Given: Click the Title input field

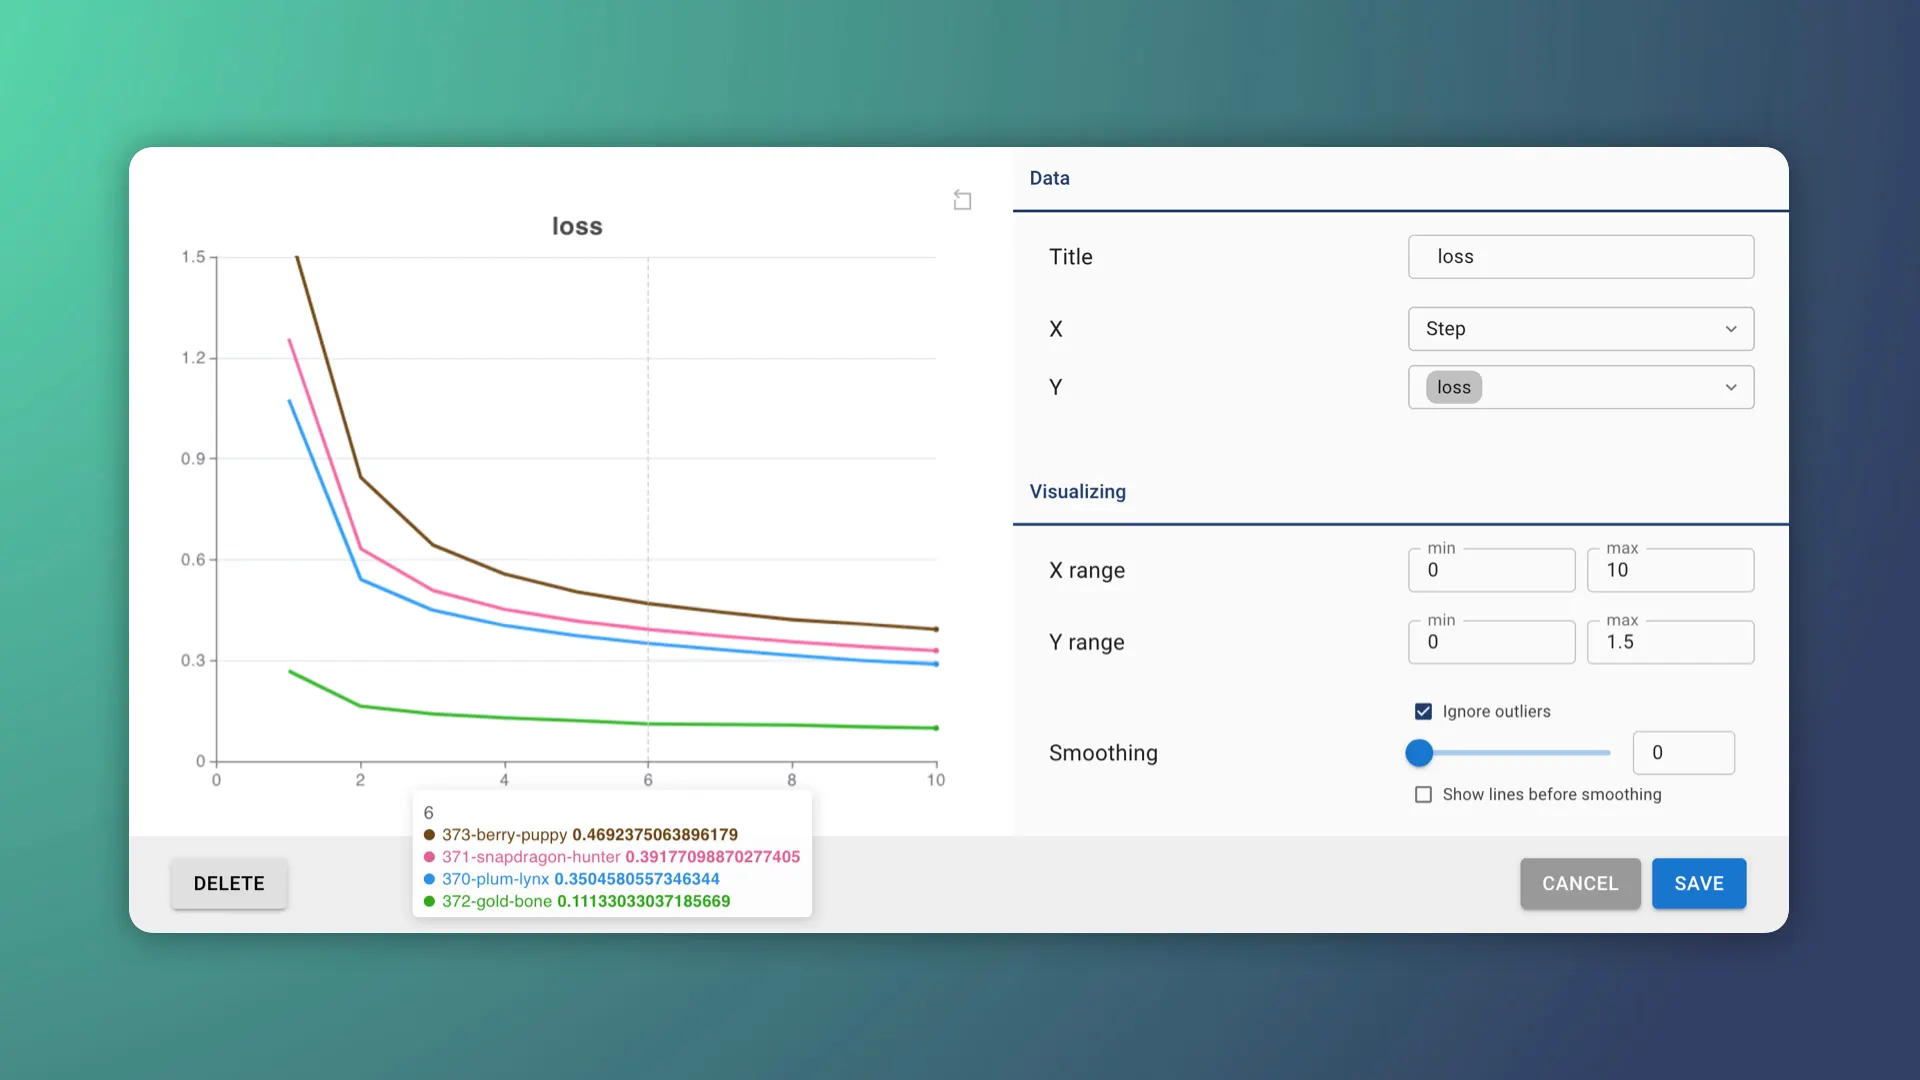Looking at the screenshot, I should pos(1580,257).
